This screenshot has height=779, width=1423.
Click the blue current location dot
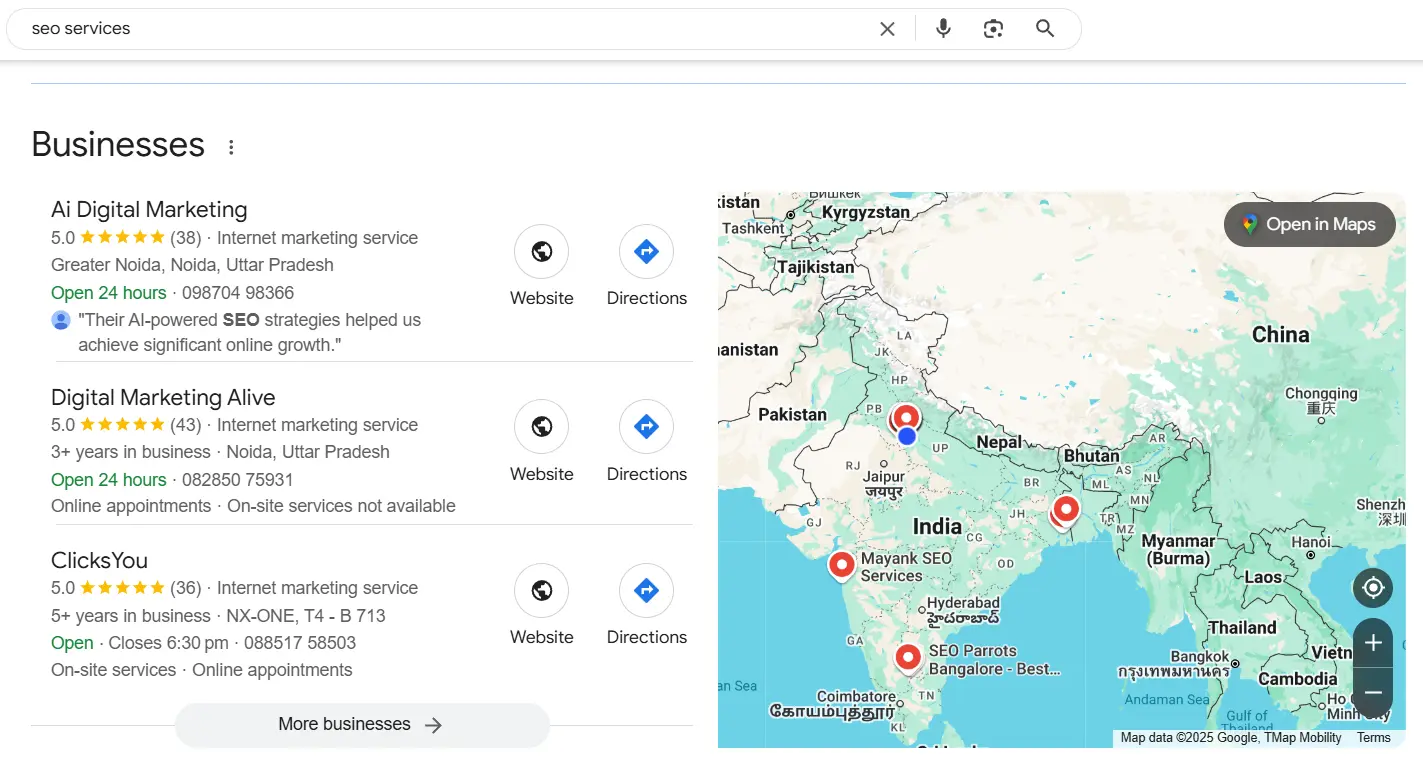pyautogui.click(x=907, y=436)
